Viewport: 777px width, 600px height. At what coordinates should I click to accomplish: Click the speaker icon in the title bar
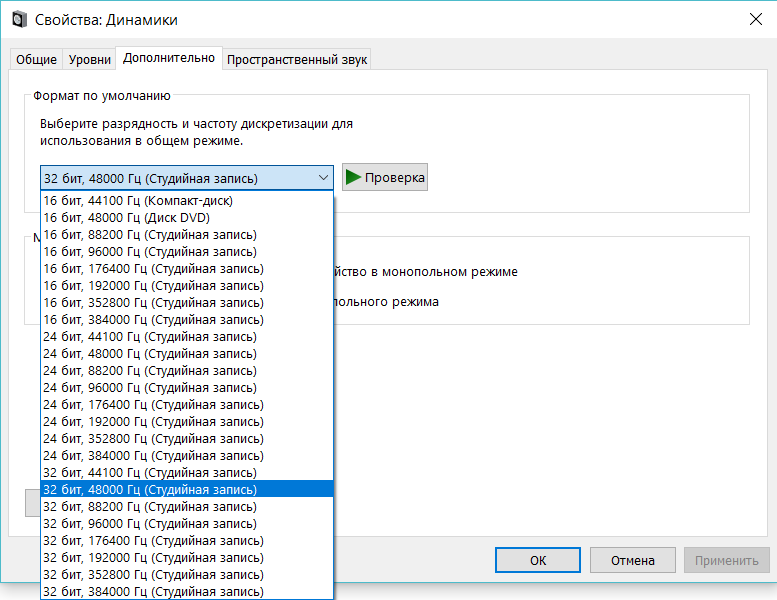19,20
